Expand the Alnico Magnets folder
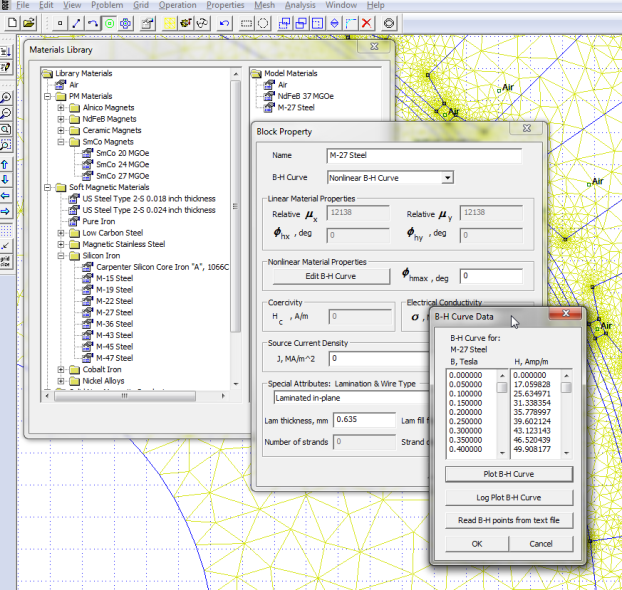The width and height of the screenshot is (622, 590). point(61,108)
